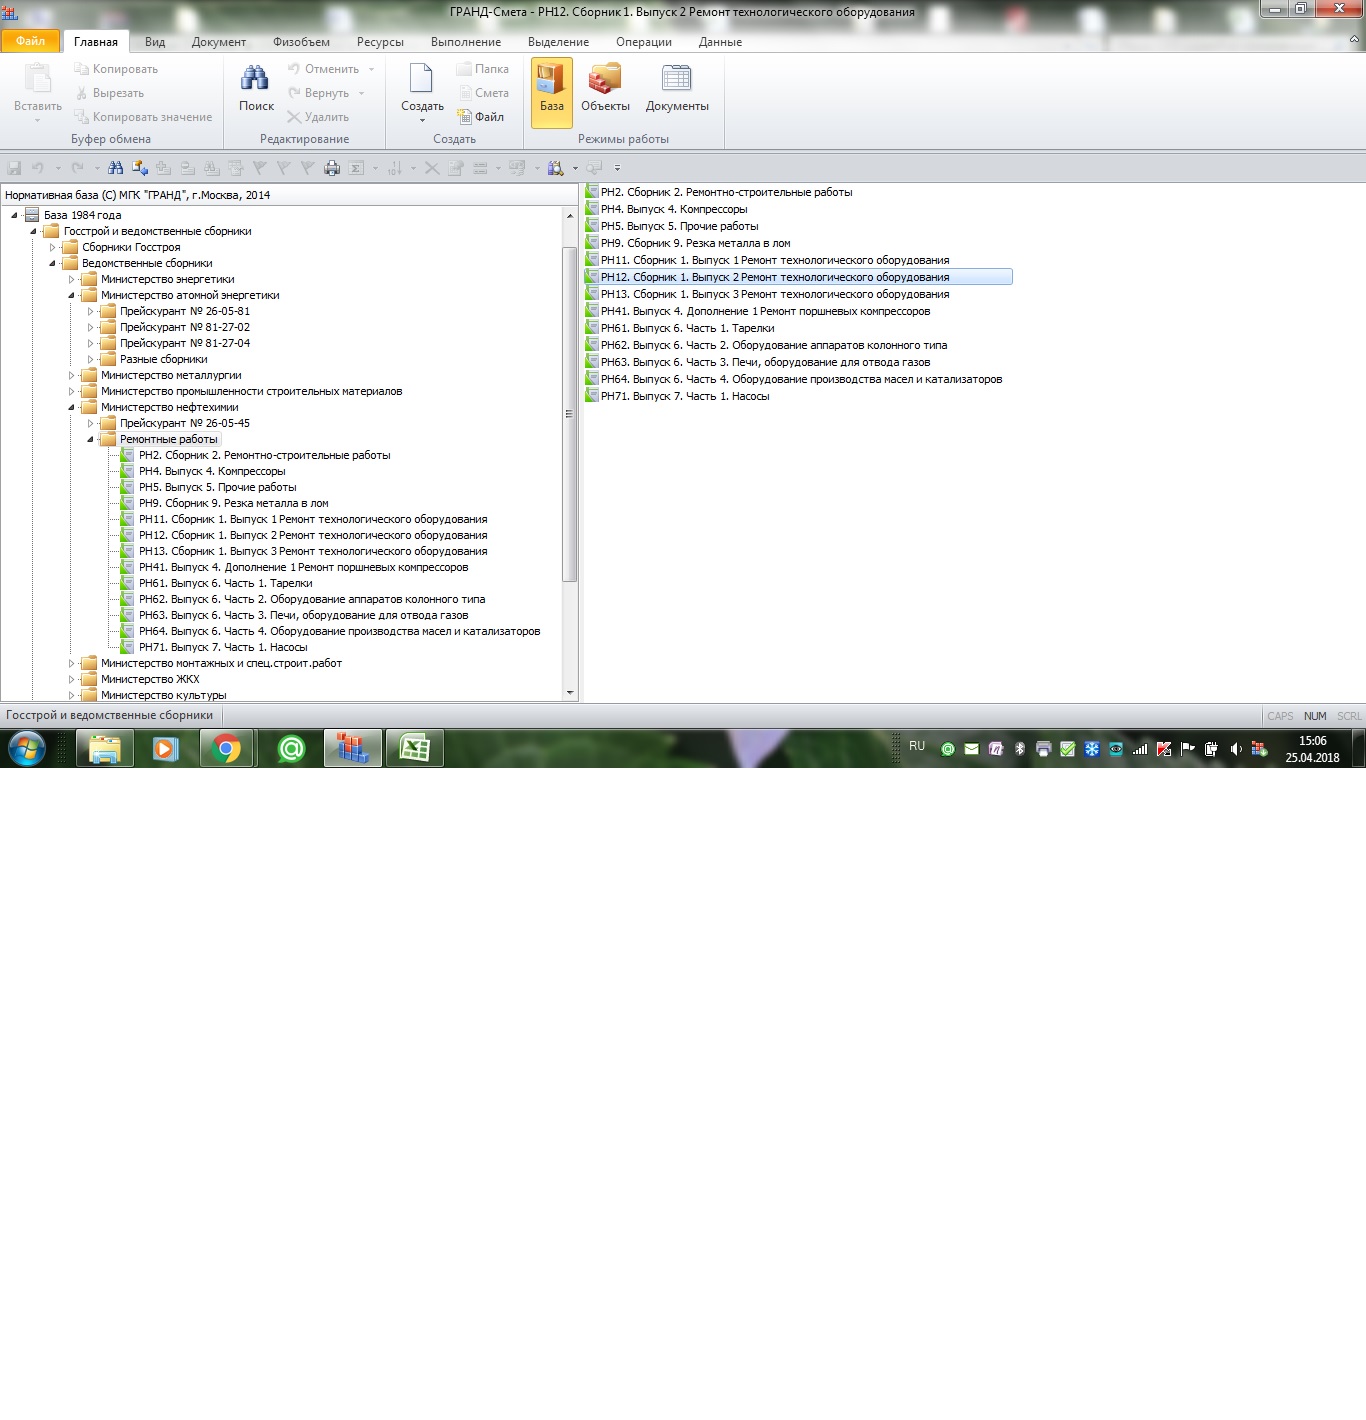Switch to the Документы work mode
The height and width of the screenshot is (1420, 1366).
pyautogui.click(x=677, y=88)
